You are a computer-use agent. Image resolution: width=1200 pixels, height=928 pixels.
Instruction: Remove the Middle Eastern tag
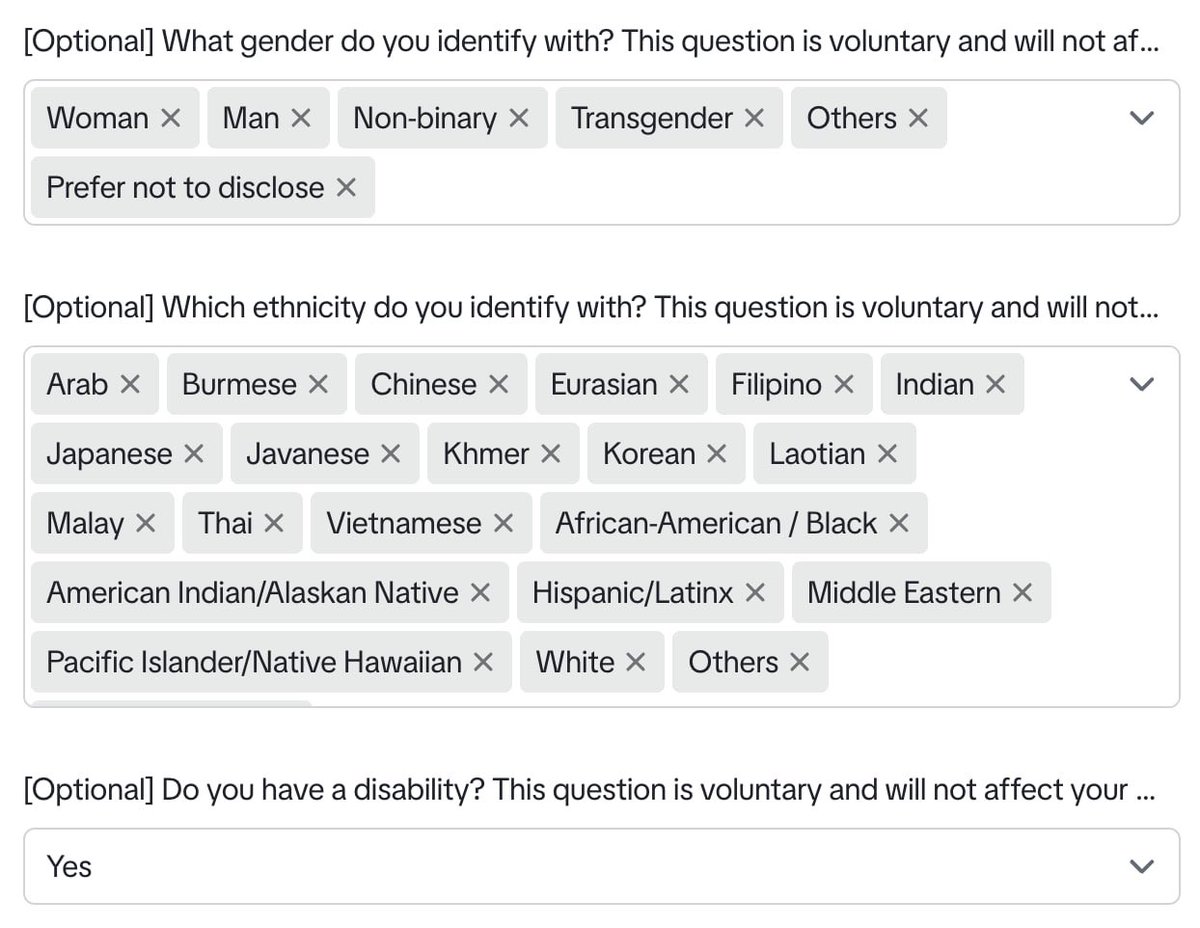(x=1022, y=594)
